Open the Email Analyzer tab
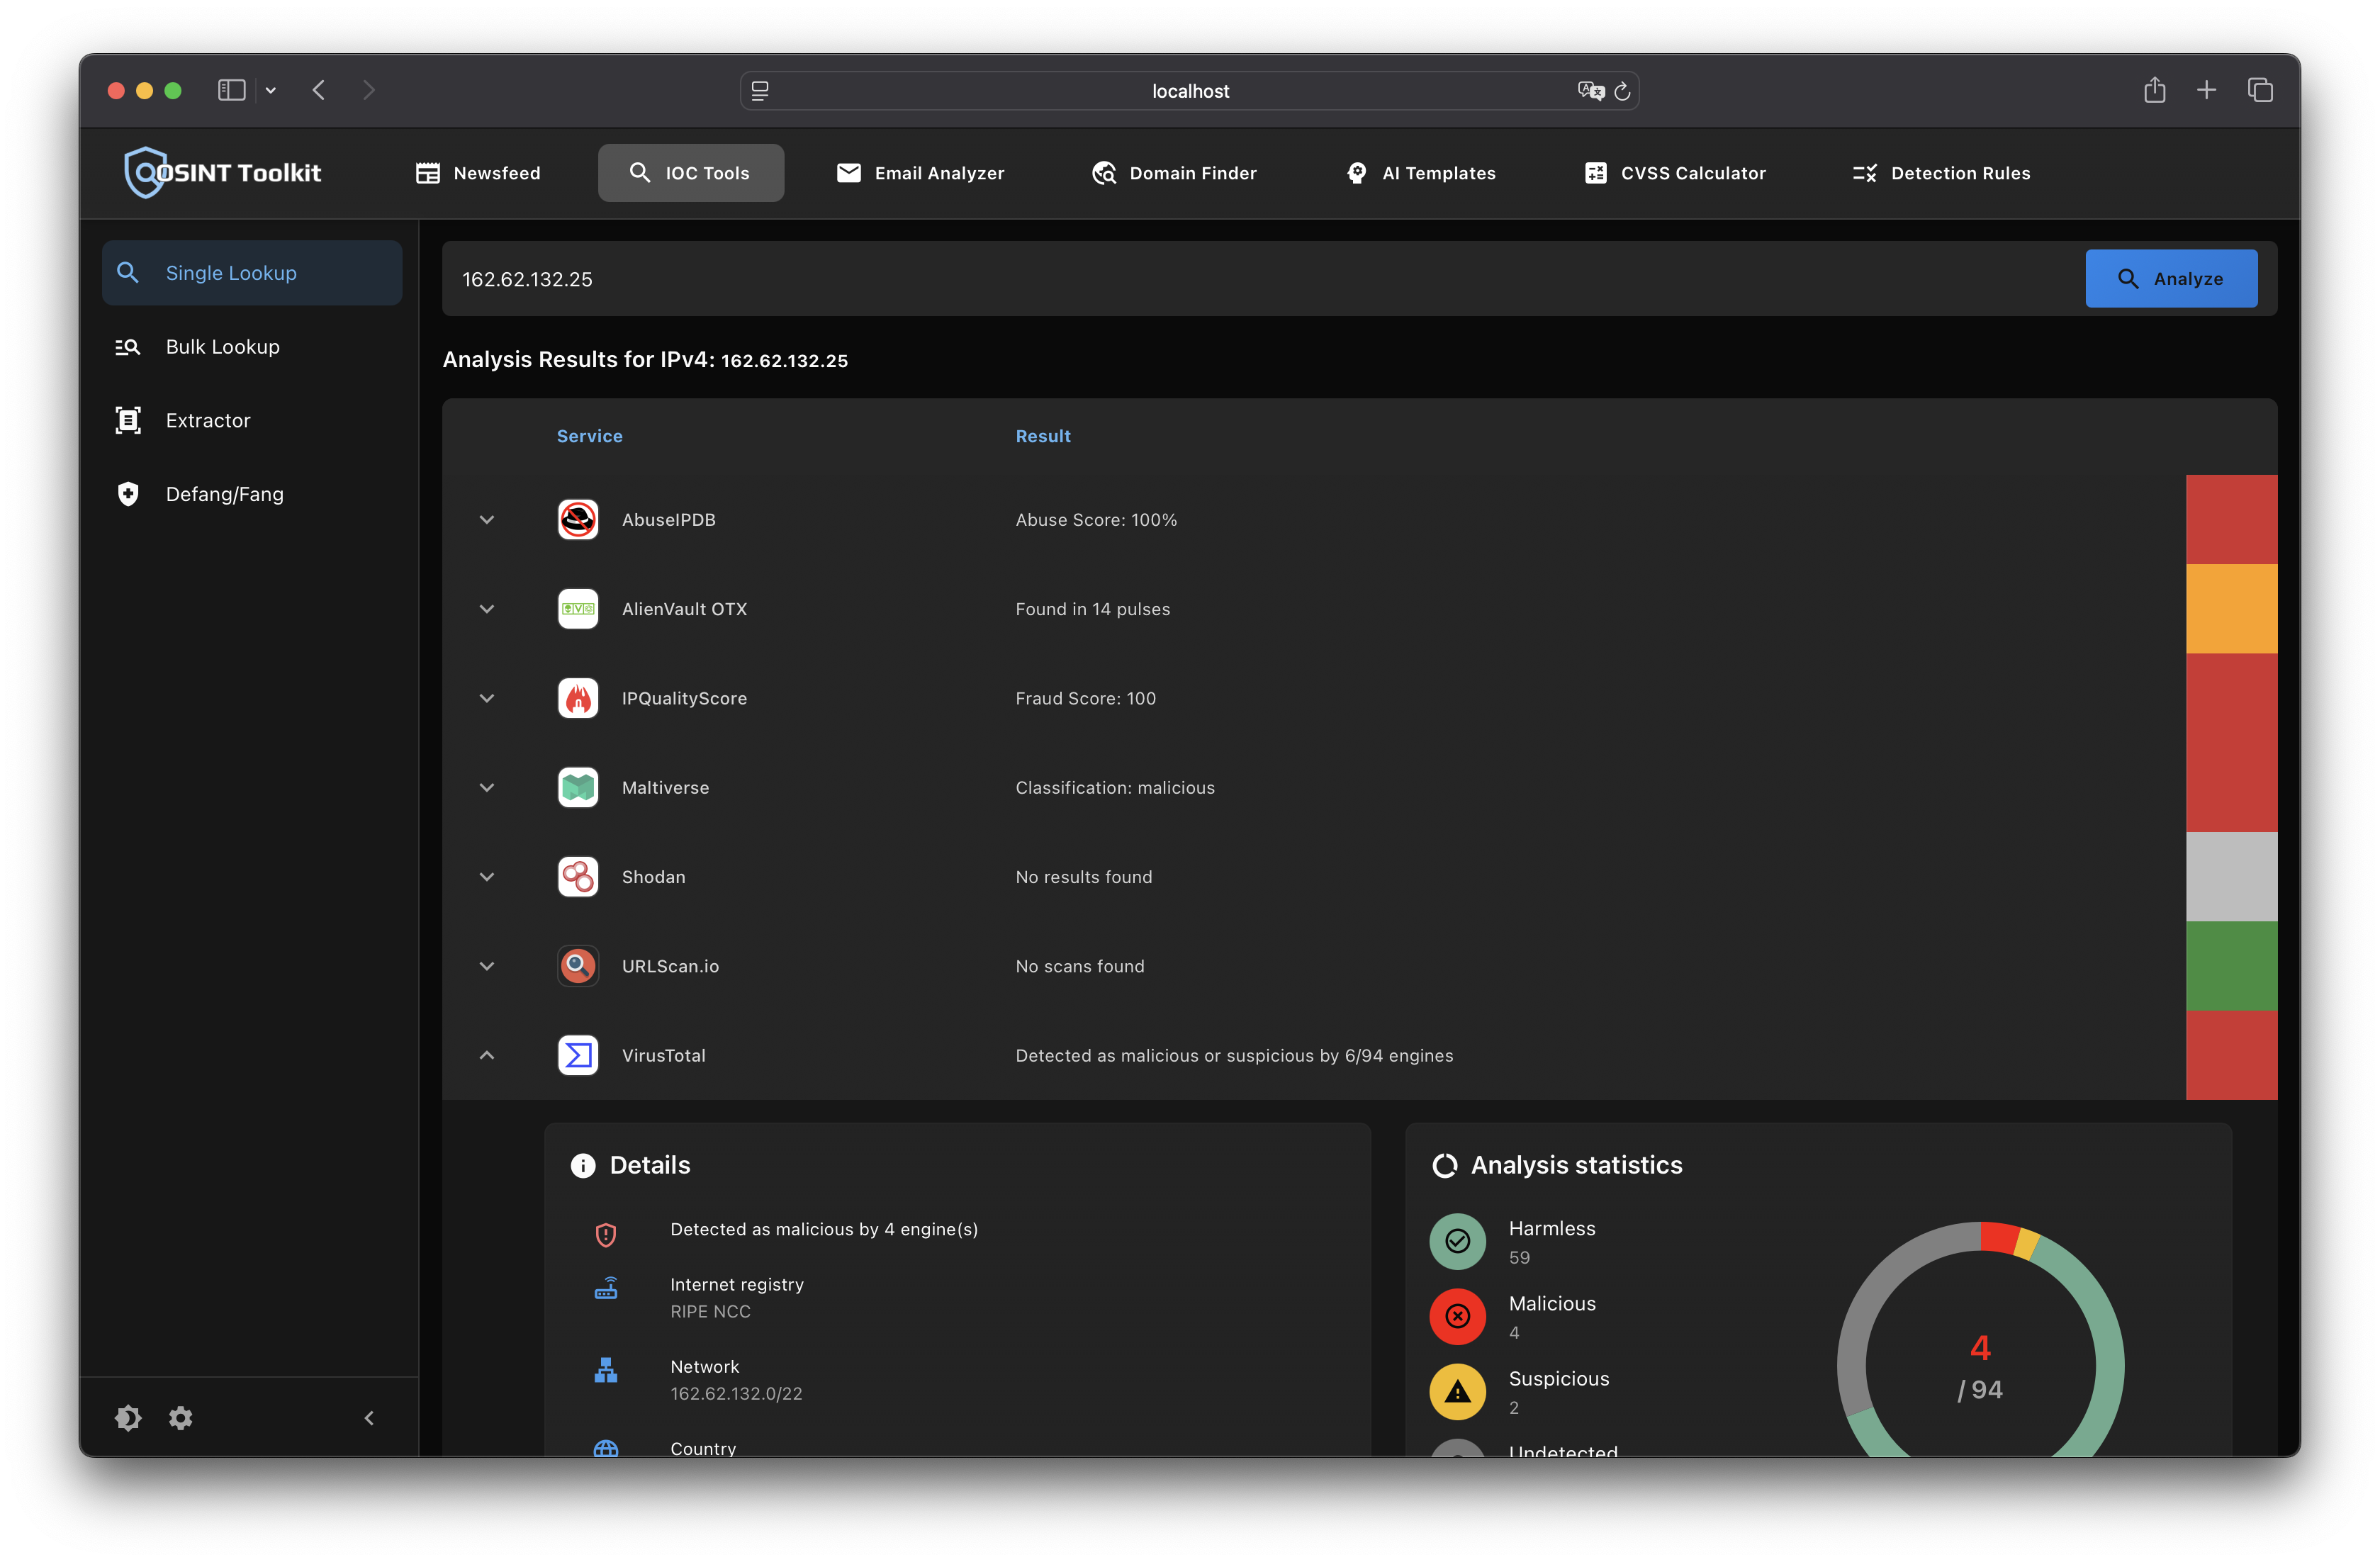 tap(920, 173)
